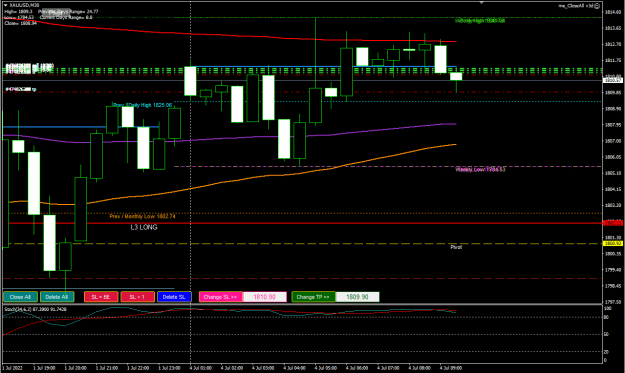
Task: Click the SL + 1 button
Action: [x=138, y=297]
